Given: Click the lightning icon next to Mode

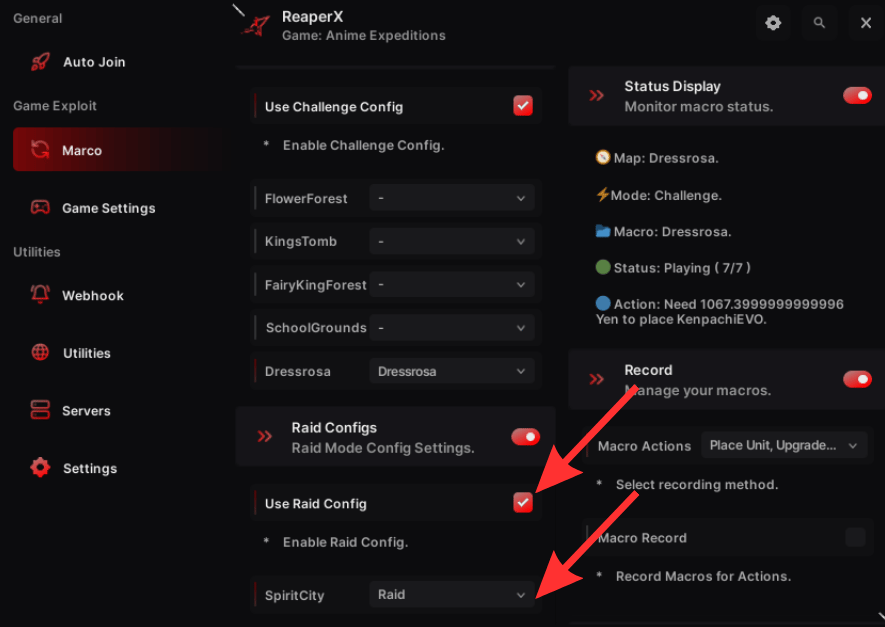Looking at the screenshot, I should [602, 195].
